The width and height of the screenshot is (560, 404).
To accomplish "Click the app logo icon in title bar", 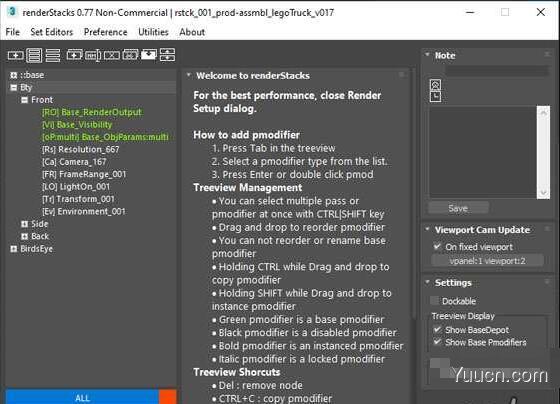I will [12, 12].
